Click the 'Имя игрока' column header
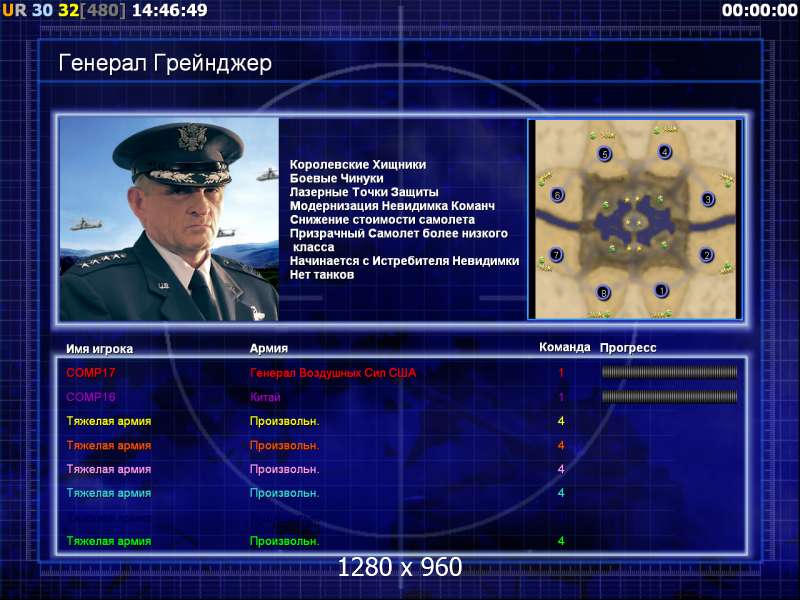This screenshot has width=800, height=600. click(x=99, y=349)
